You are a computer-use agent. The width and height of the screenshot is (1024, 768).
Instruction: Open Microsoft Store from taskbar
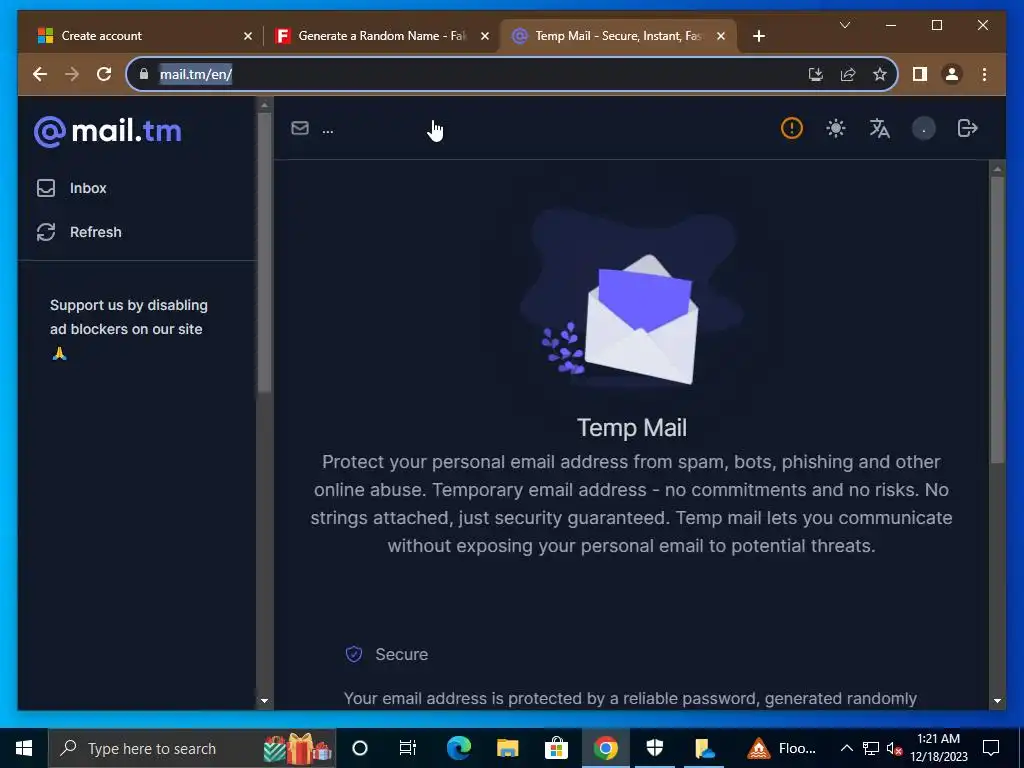(x=556, y=748)
